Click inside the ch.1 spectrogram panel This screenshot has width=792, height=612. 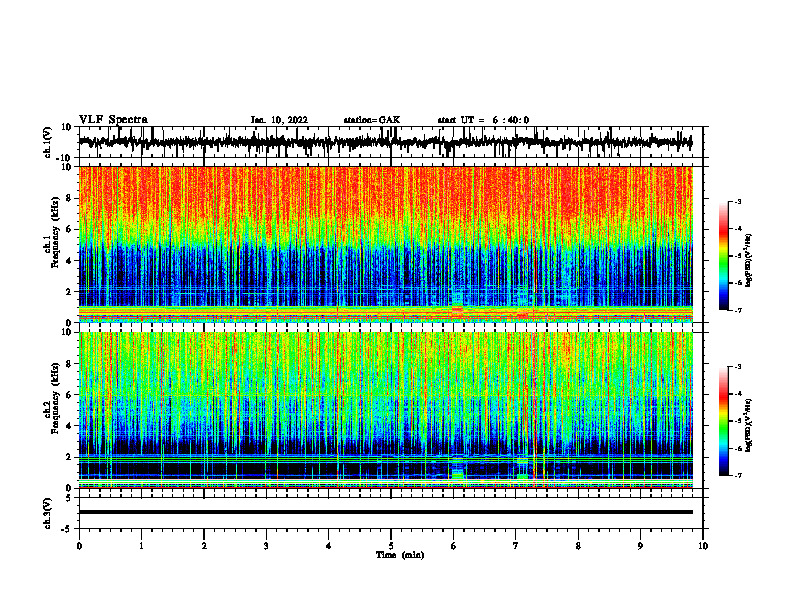tap(385, 244)
